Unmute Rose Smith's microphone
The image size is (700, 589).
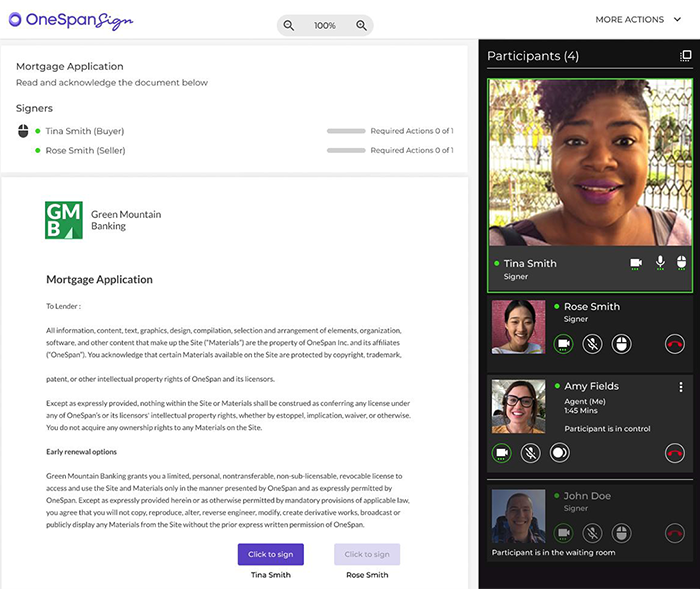(592, 344)
